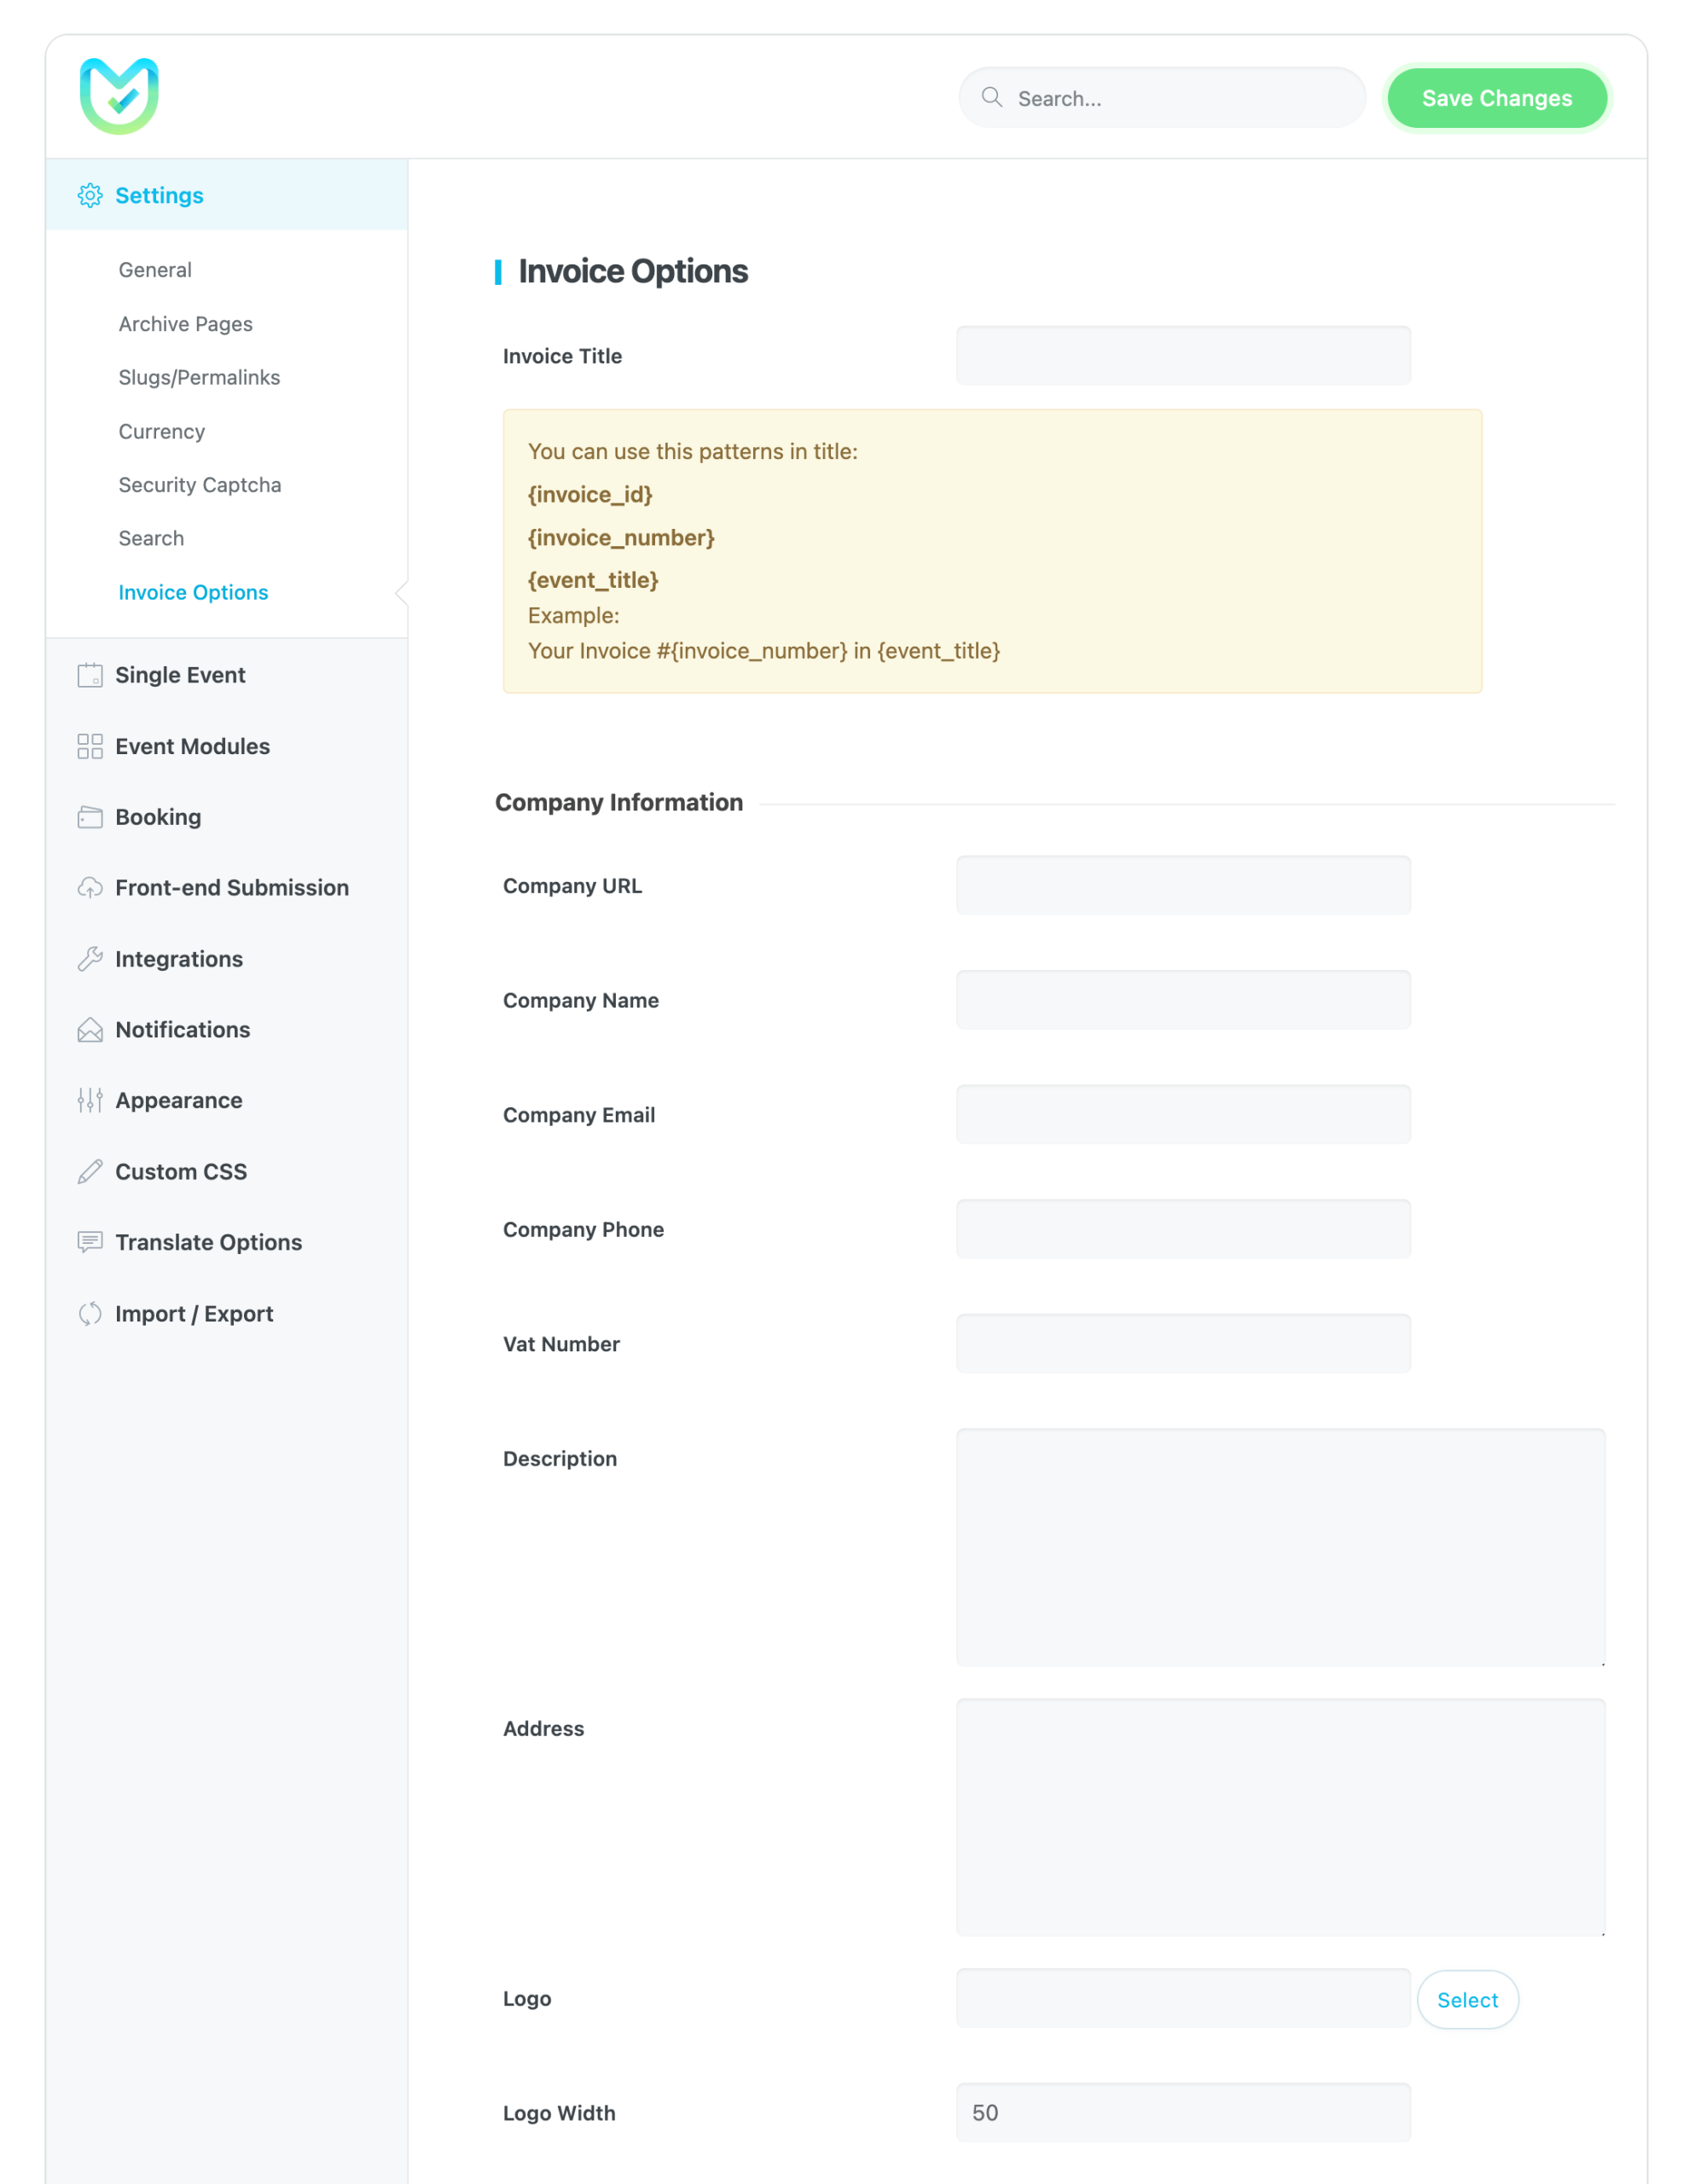Click the Settings gear icon

[x=90, y=195]
